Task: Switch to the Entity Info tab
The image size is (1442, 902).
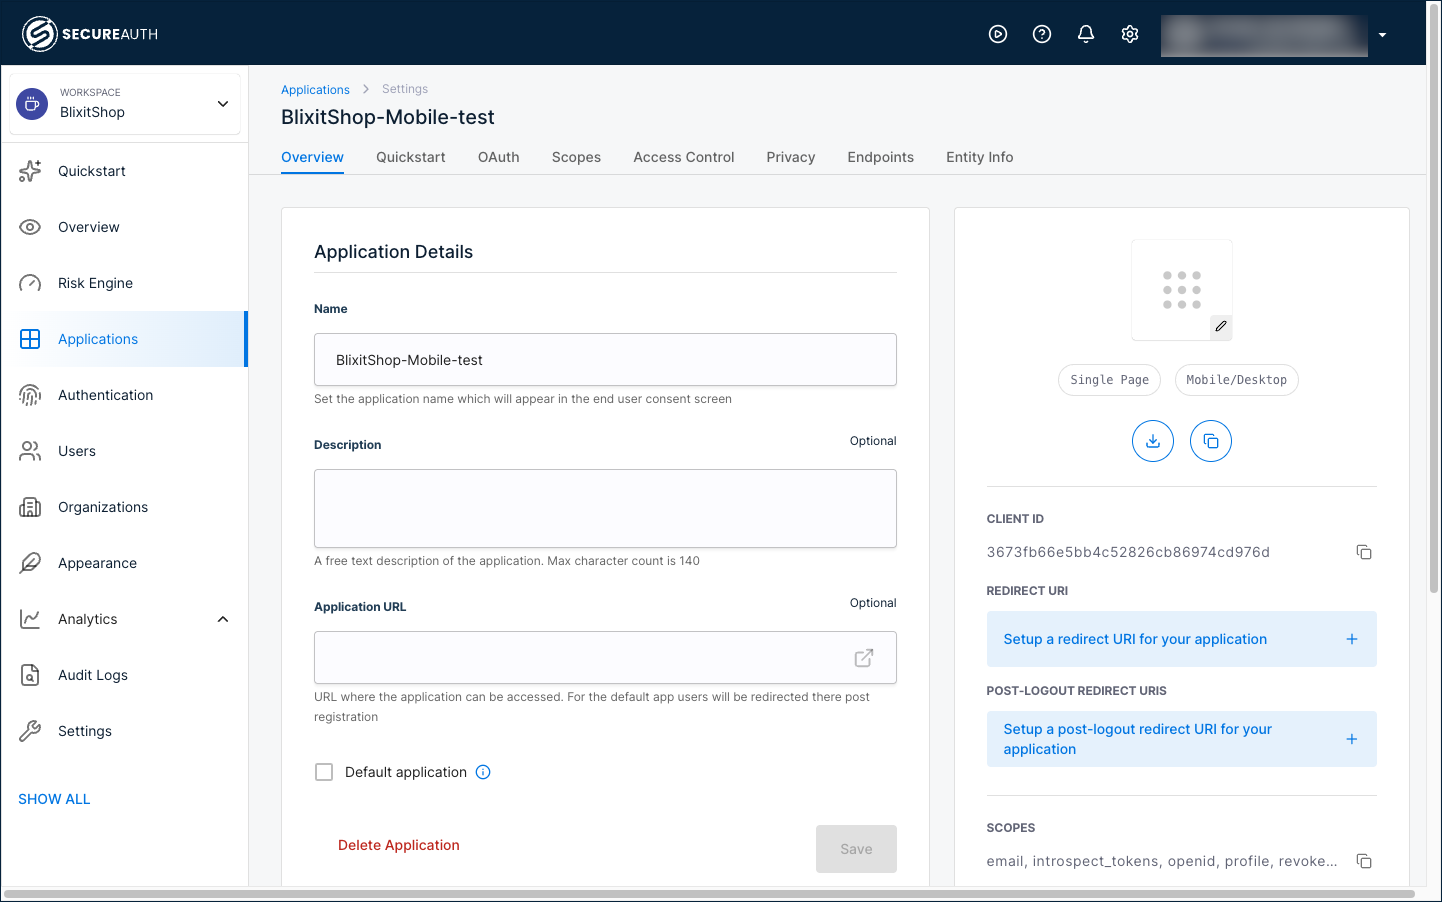Action: (980, 157)
